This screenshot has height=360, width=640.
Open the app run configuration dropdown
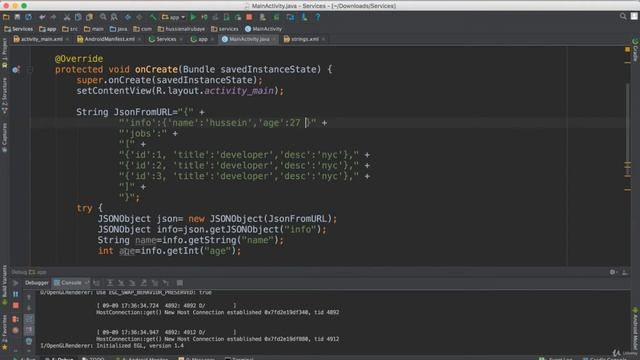(x=173, y=17)
